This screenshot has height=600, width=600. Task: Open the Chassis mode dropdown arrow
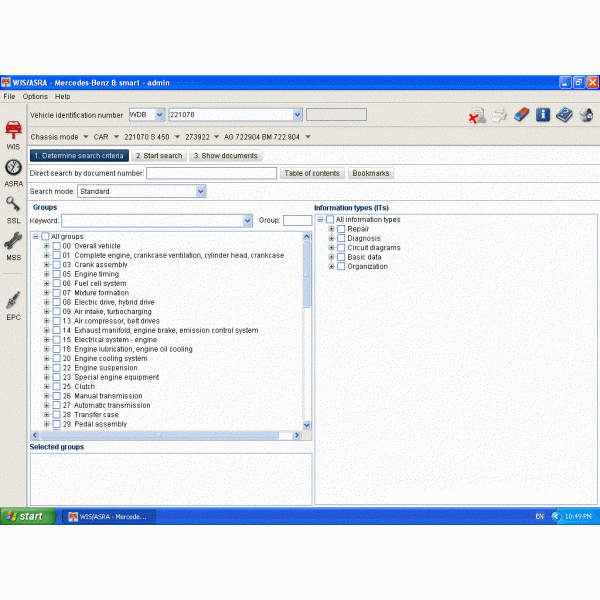(x=86, y=137)
